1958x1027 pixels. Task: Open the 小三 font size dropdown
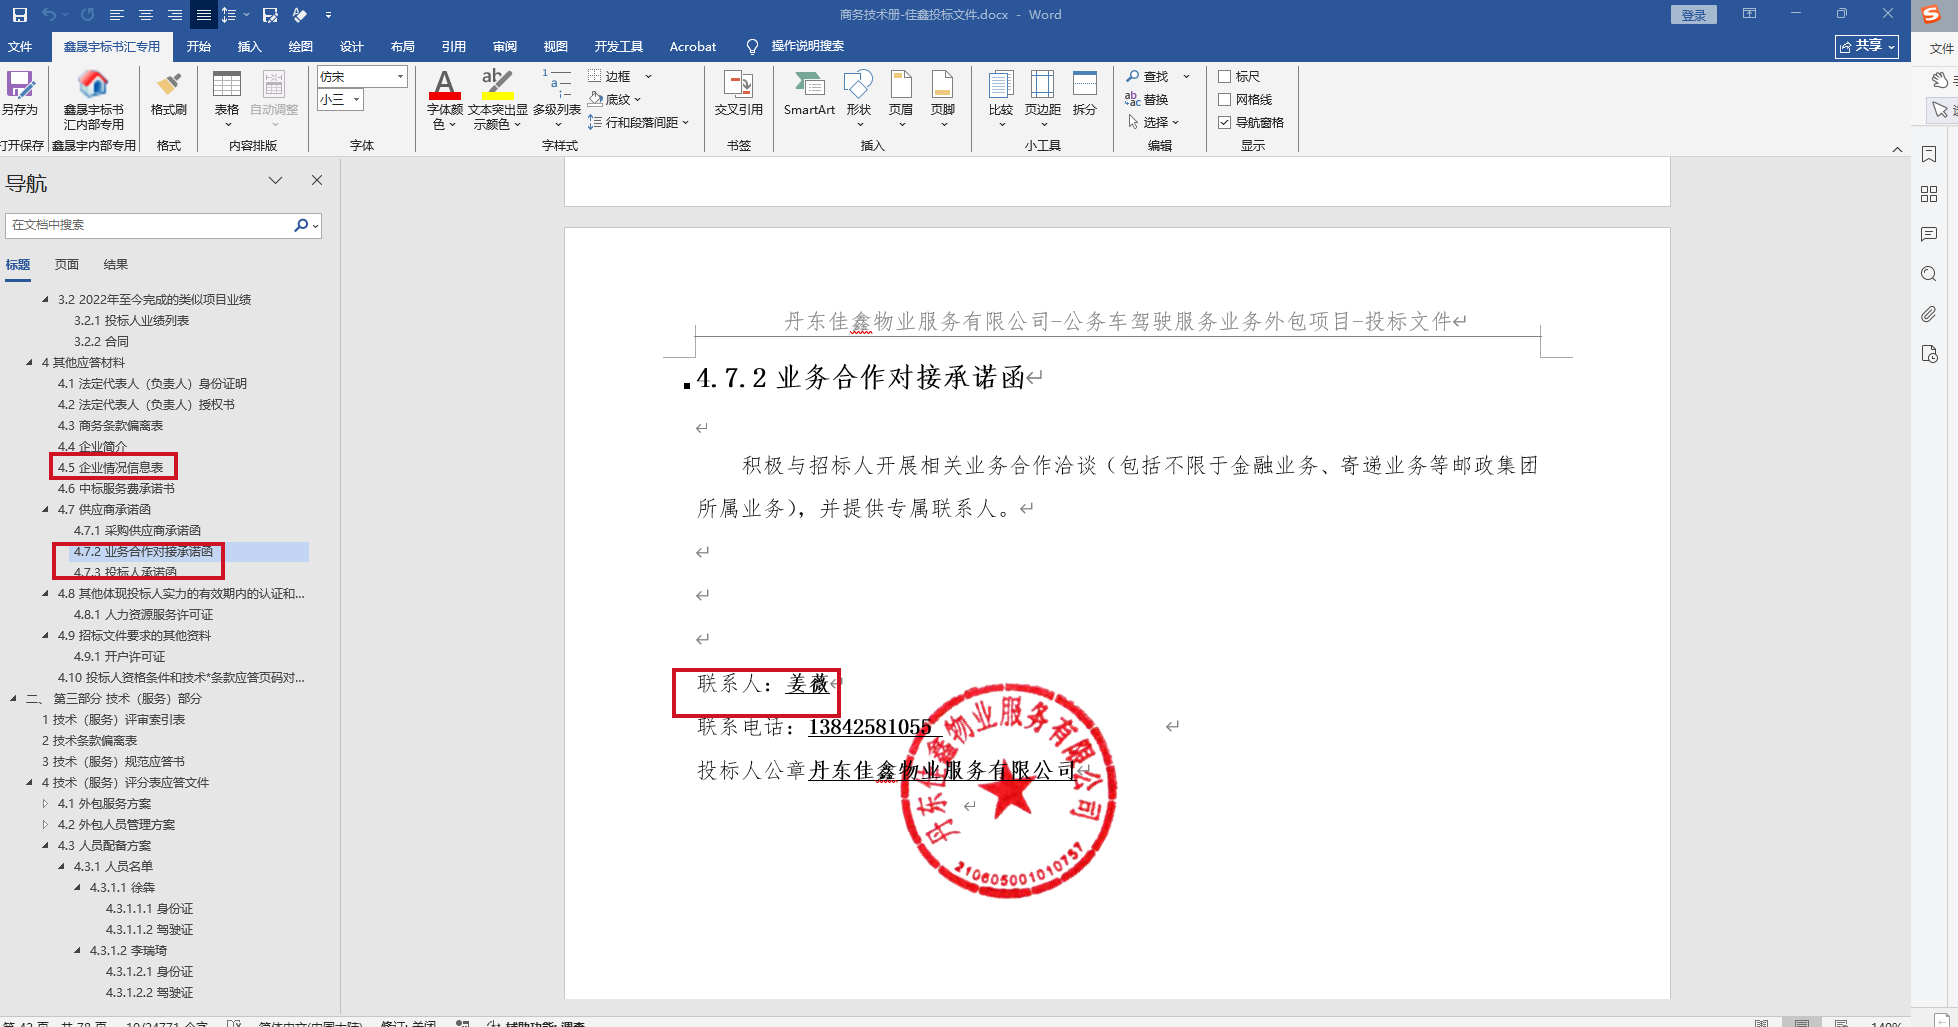point(356,99)
